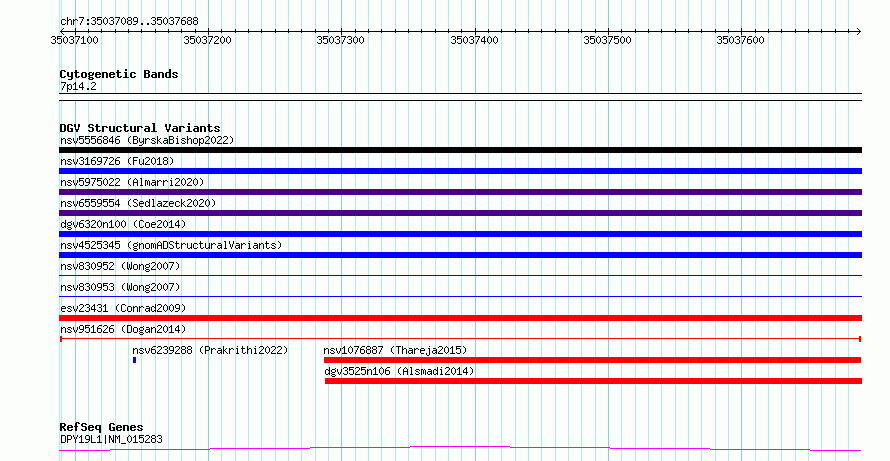Click the purple nsv6559554 variant bar
The image size is (890, 461).
tap(460, 213)
